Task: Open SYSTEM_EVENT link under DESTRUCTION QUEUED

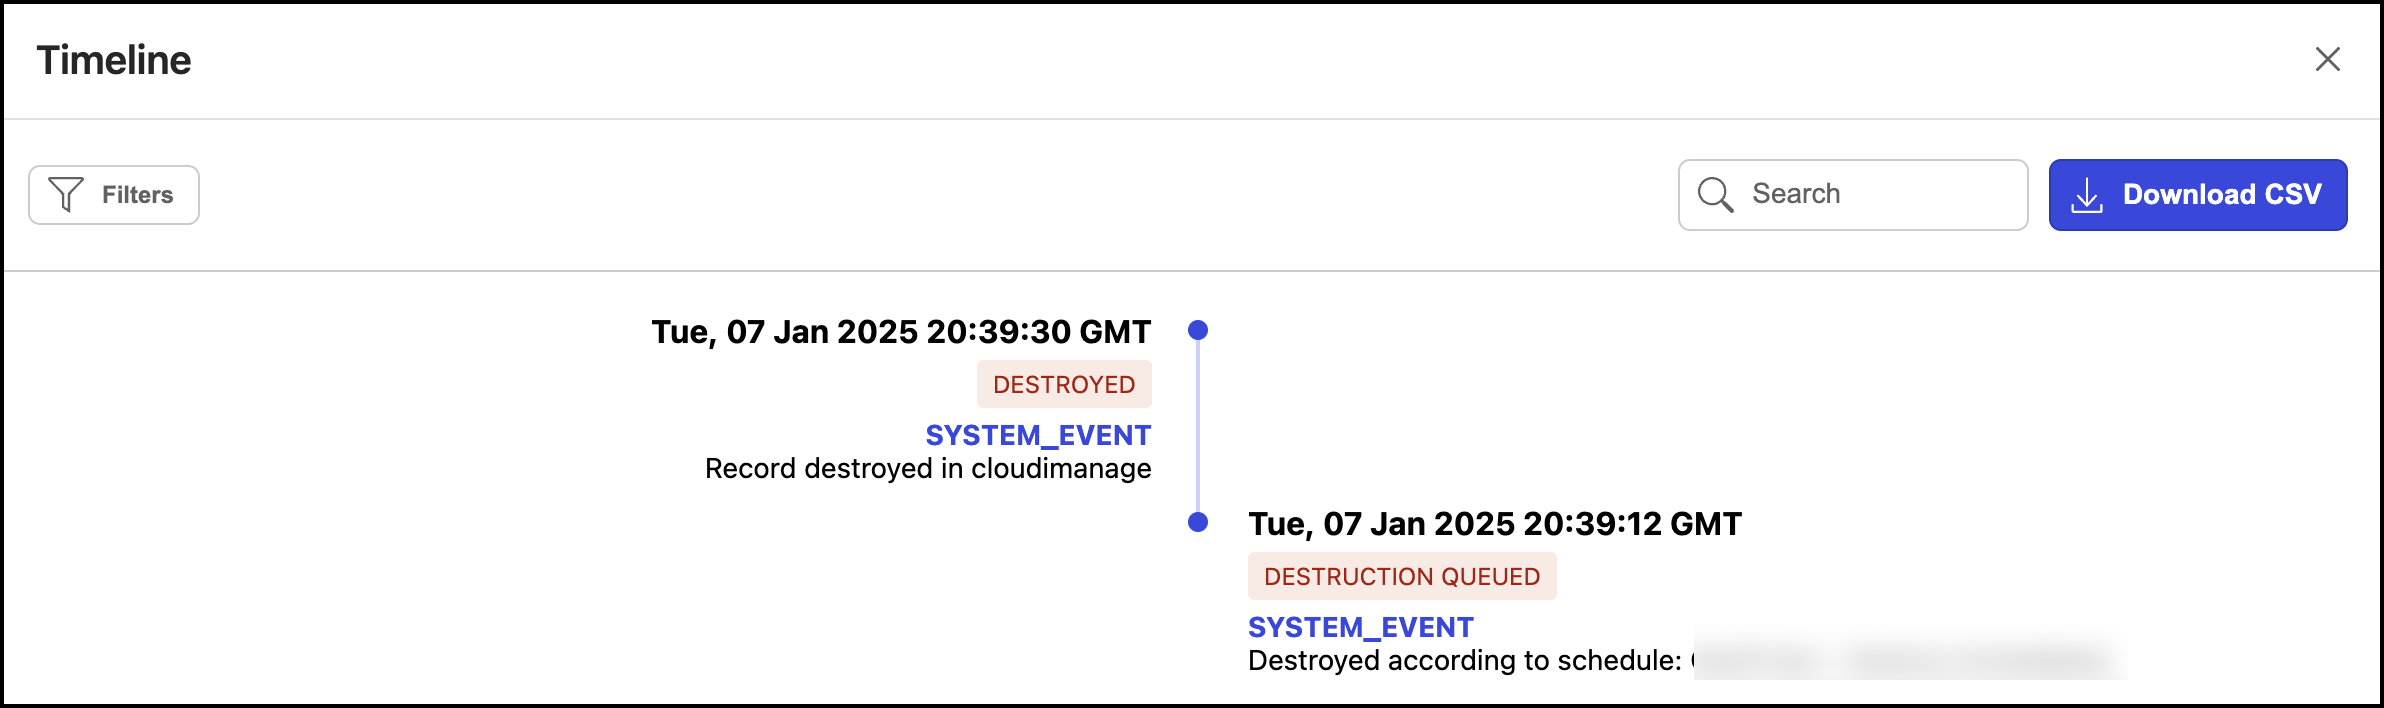Action: pos(1361,628)
